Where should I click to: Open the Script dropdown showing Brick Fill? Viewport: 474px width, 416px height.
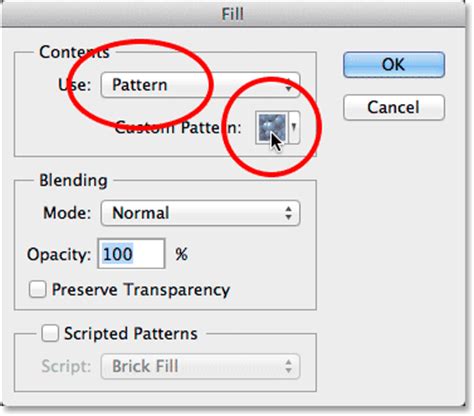[x=200, y=367]
